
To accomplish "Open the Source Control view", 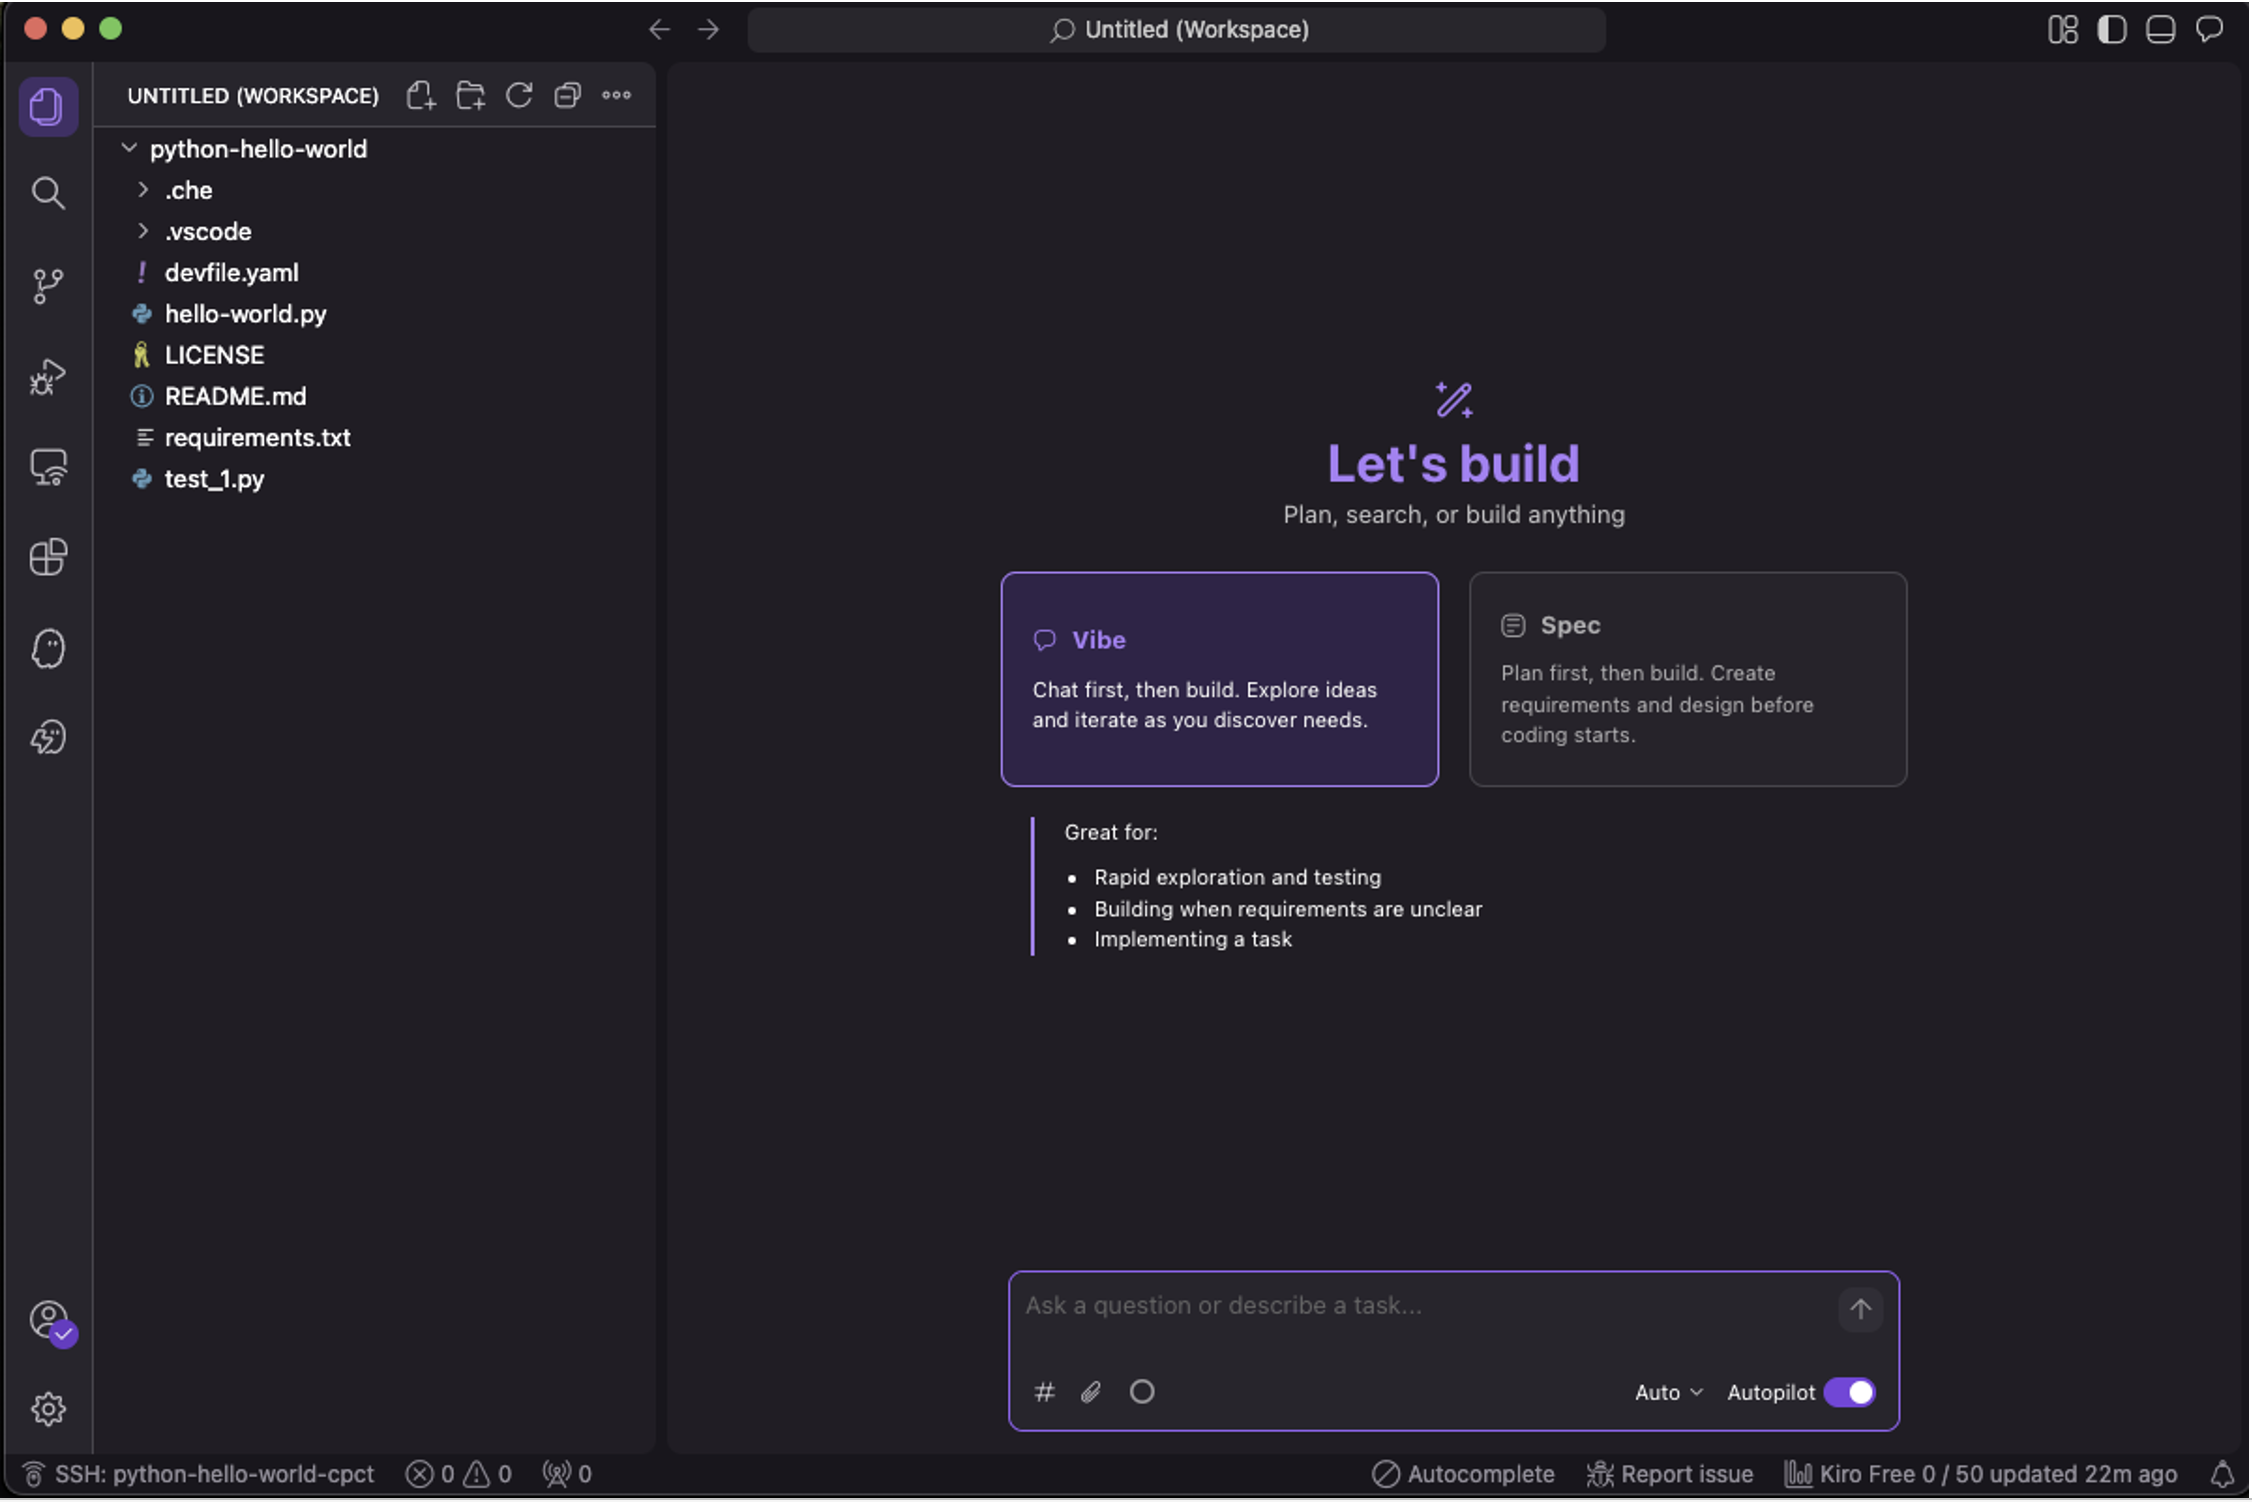I will click(47, 285).
